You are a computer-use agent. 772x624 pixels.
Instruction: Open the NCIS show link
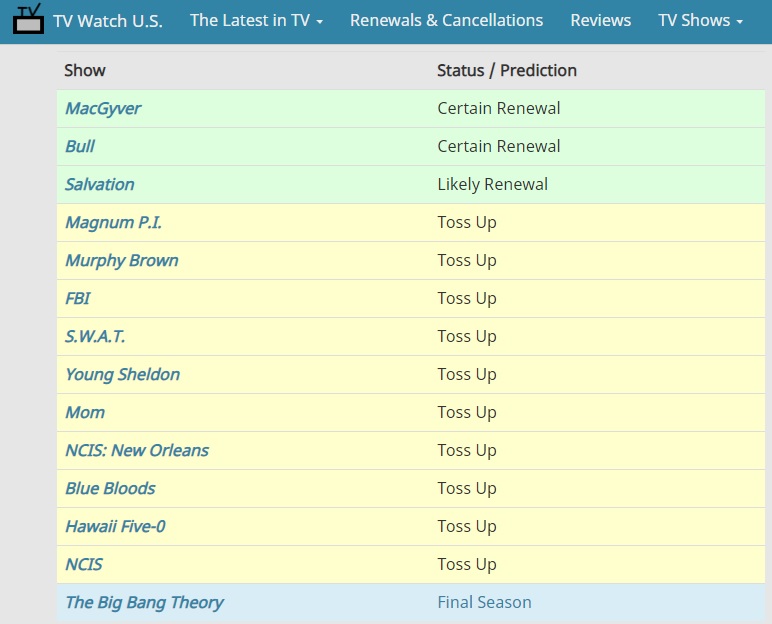(84, 564)
